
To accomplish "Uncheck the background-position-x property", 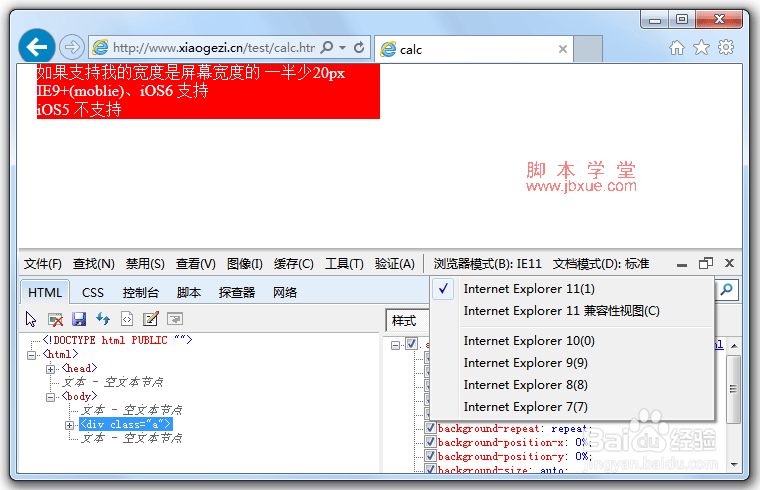I will coord(430,442).
